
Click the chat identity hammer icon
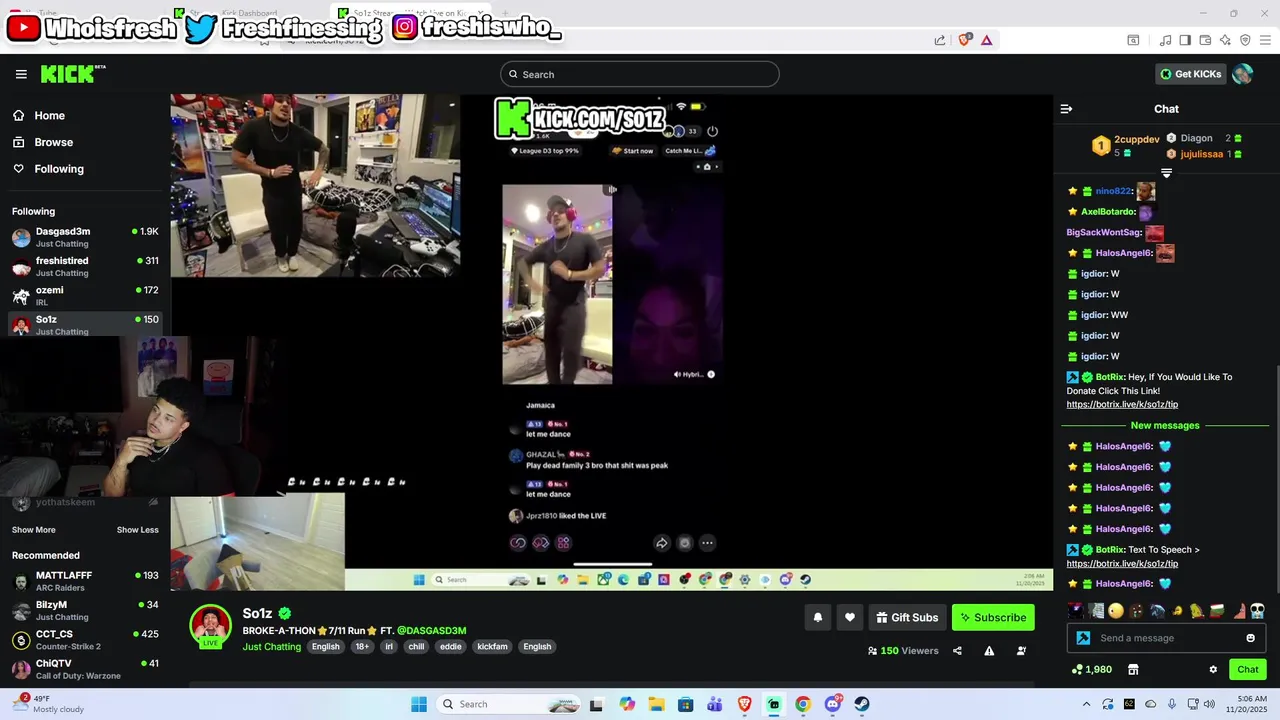click(1083, 638)
